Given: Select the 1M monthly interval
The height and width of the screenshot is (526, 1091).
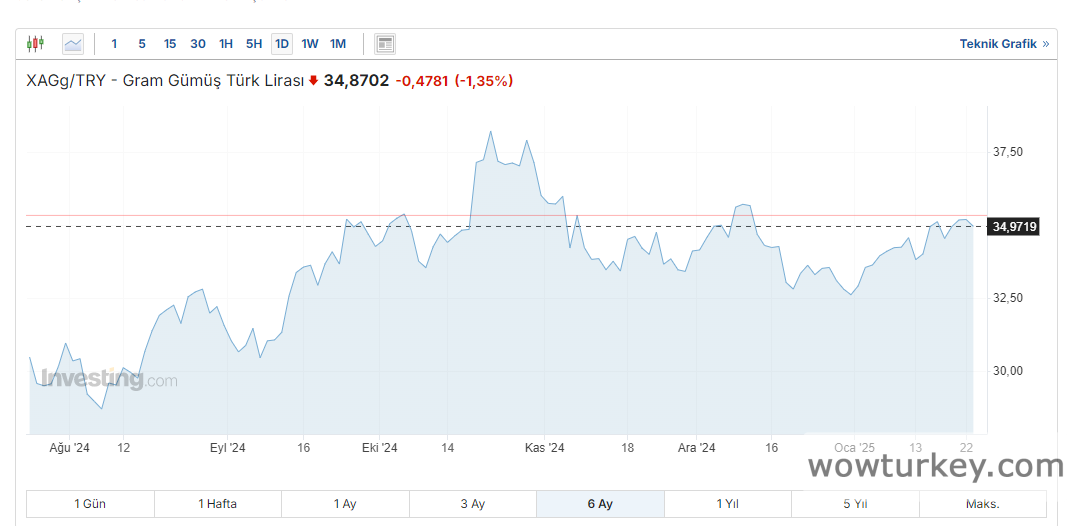Looking at the screenshot, I should click(338, 44).
